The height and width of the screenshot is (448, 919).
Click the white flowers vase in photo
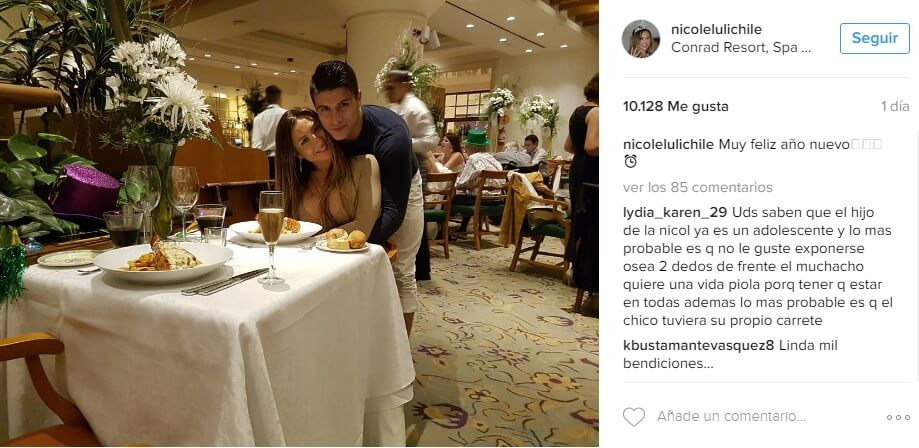click(159, 129)
